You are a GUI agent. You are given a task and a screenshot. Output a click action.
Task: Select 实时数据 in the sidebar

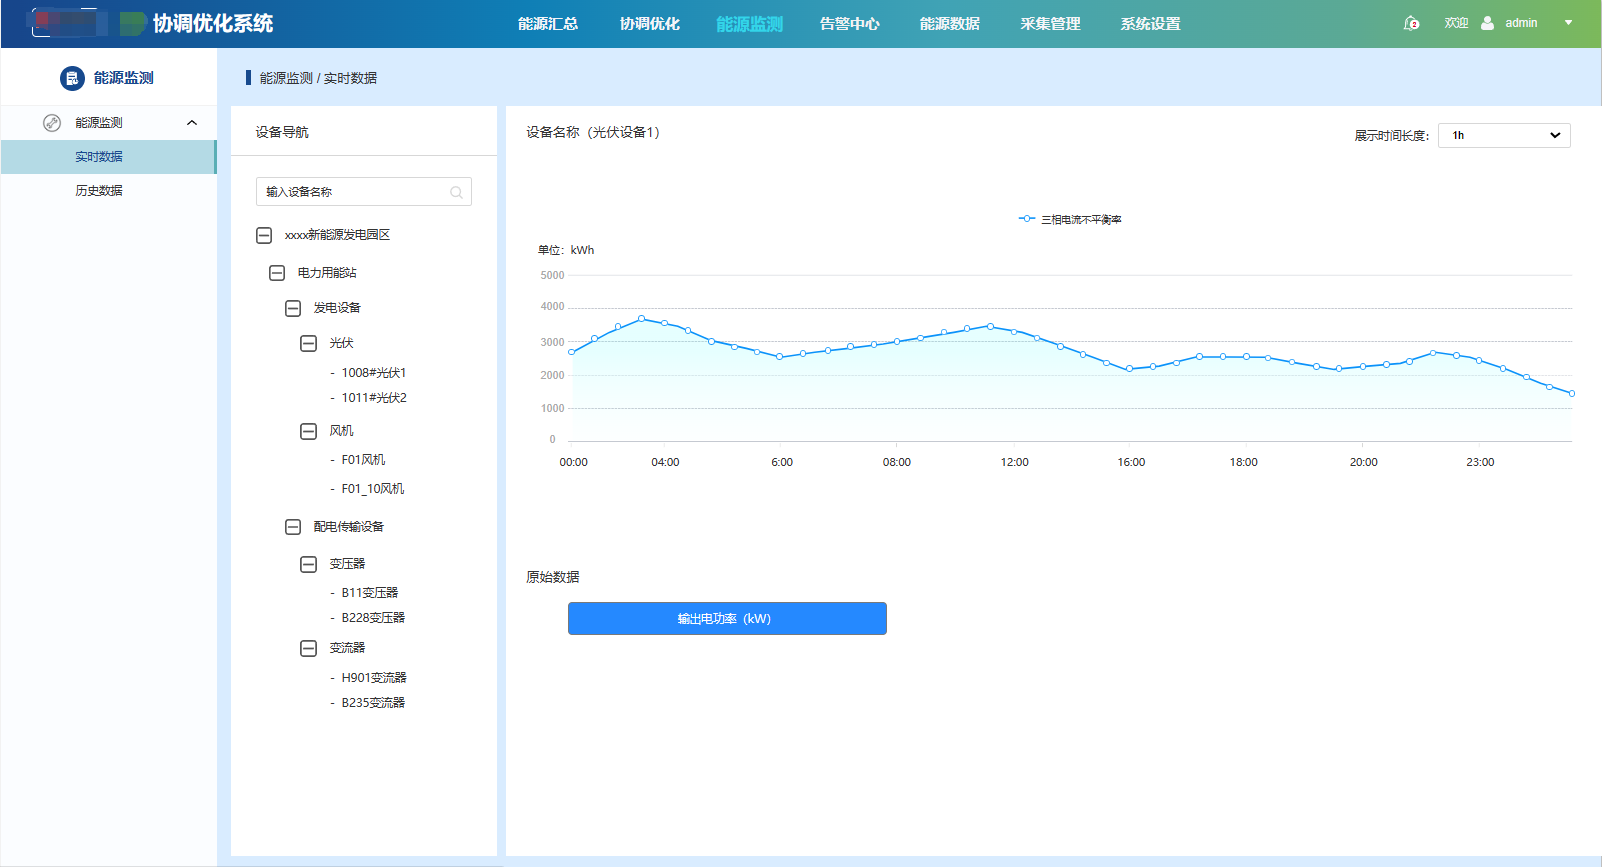click(108, 157)
